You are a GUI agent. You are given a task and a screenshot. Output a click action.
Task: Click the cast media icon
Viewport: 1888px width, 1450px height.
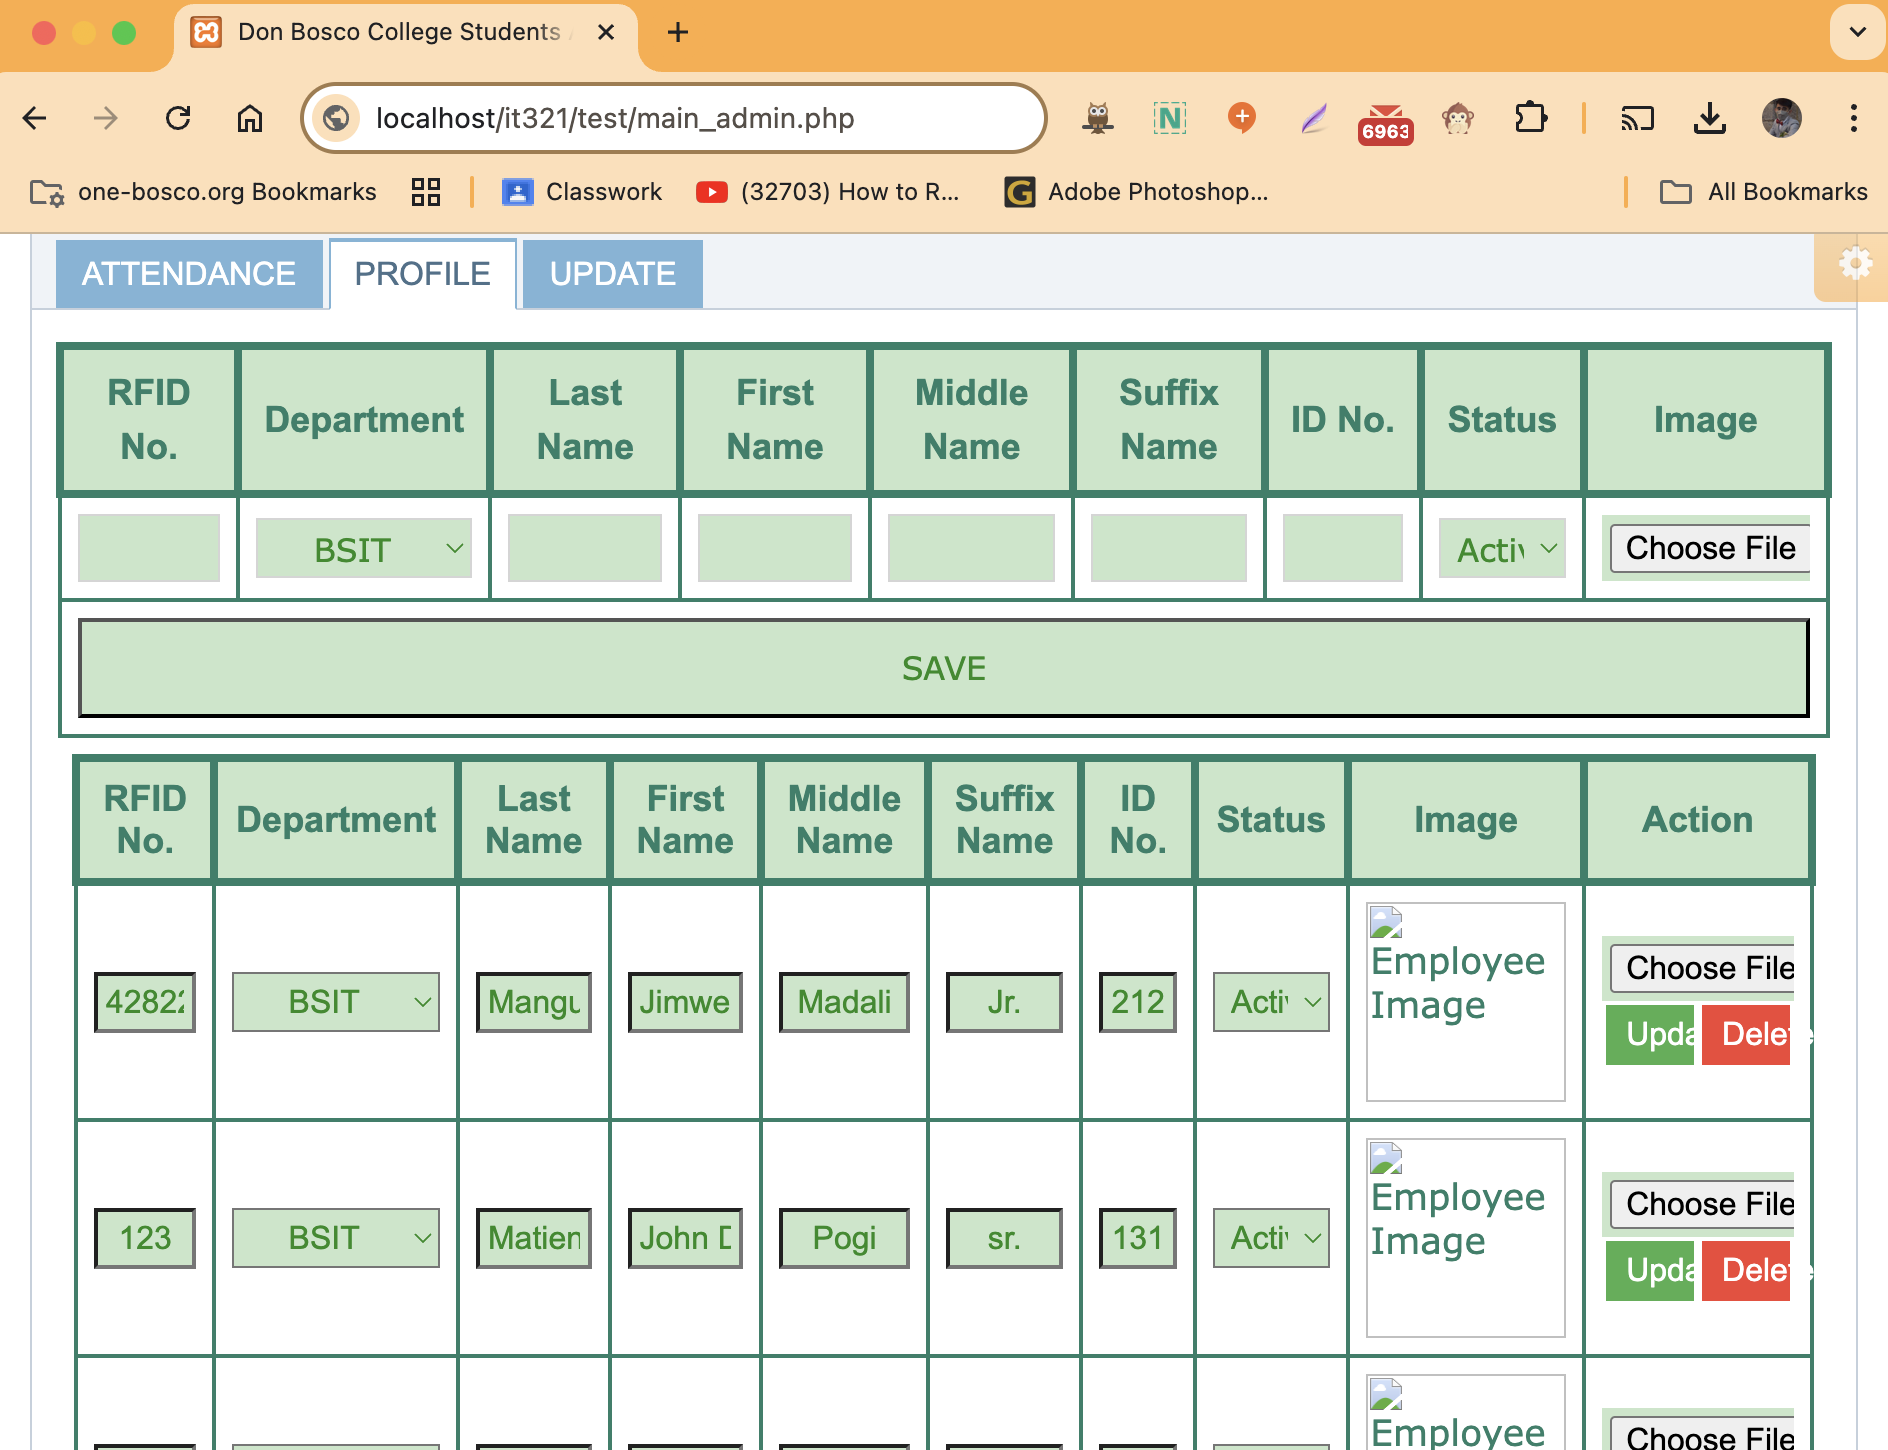point(1638,118)
